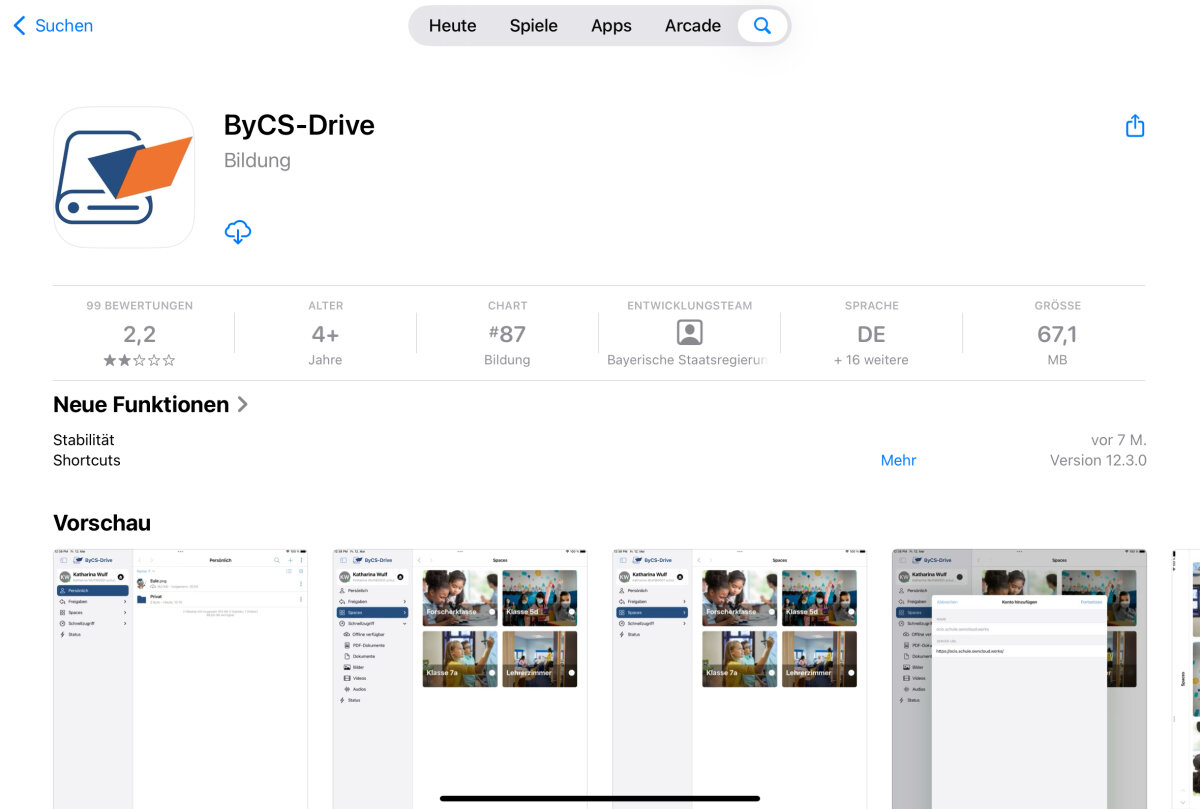Tap the ByCS-Drive app icon

[x=124, y=177]
